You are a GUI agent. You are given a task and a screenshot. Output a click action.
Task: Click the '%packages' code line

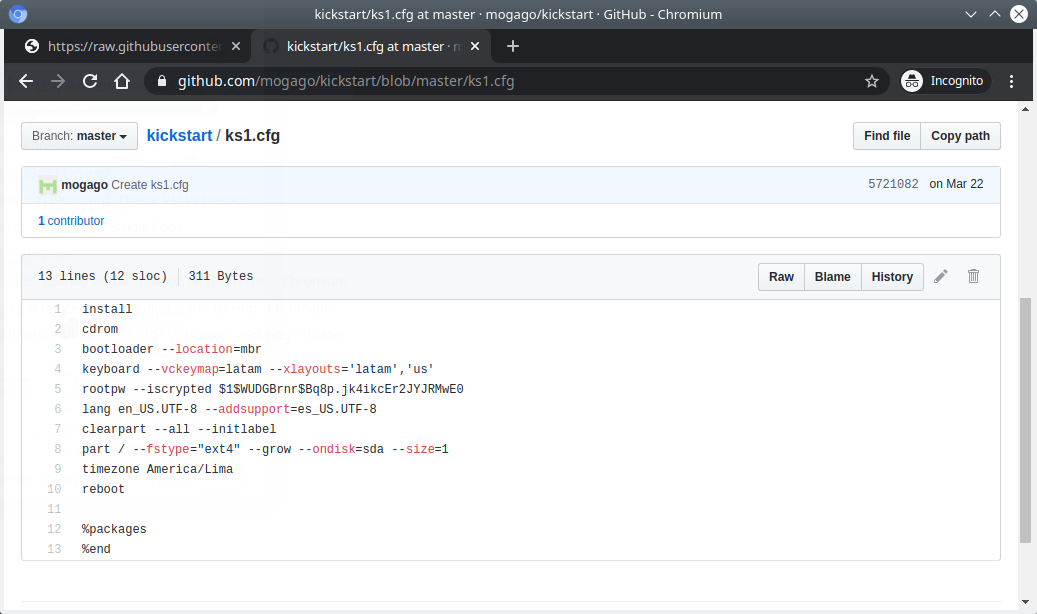click(x=114, y=529)
